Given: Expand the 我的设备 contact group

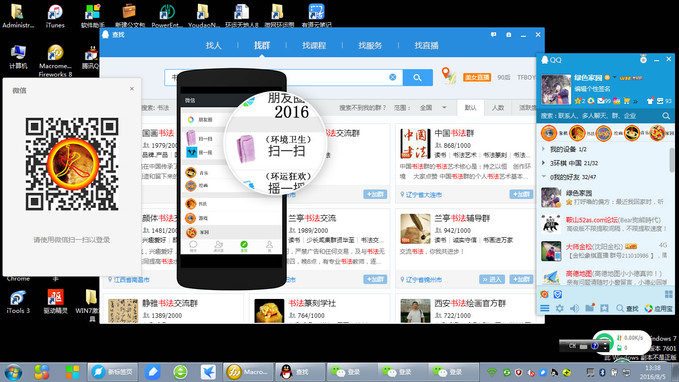Looking at the screenshot, I should point(565,149).
